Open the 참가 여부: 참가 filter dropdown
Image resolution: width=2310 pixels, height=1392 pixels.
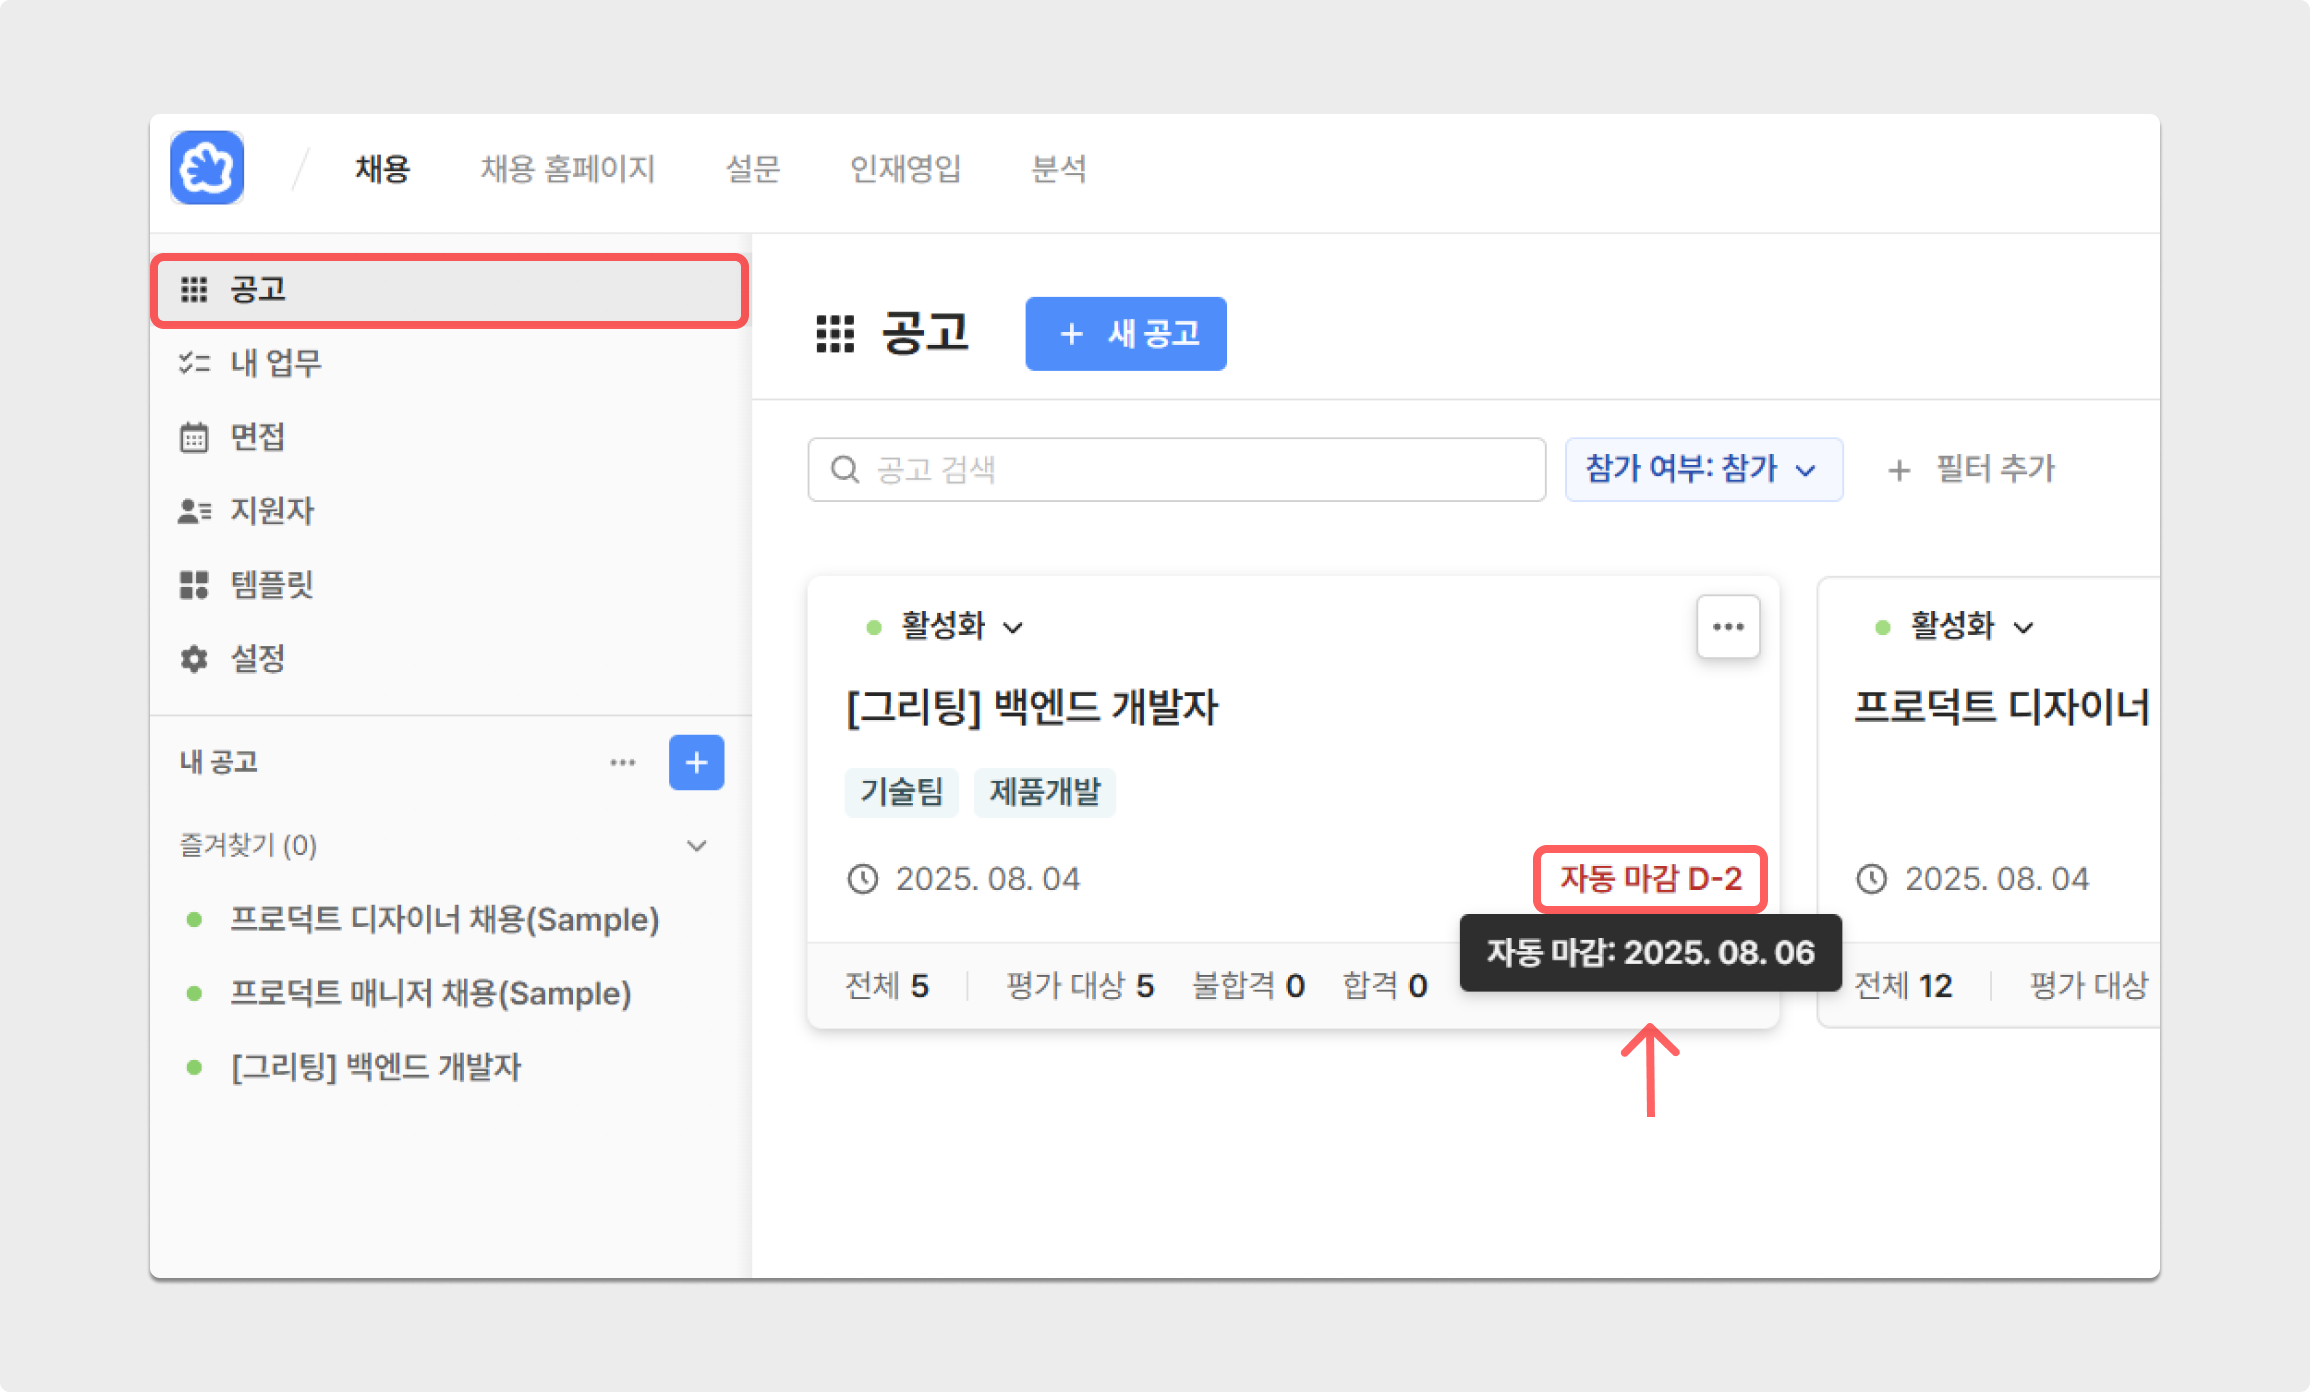pos(1702,469)
